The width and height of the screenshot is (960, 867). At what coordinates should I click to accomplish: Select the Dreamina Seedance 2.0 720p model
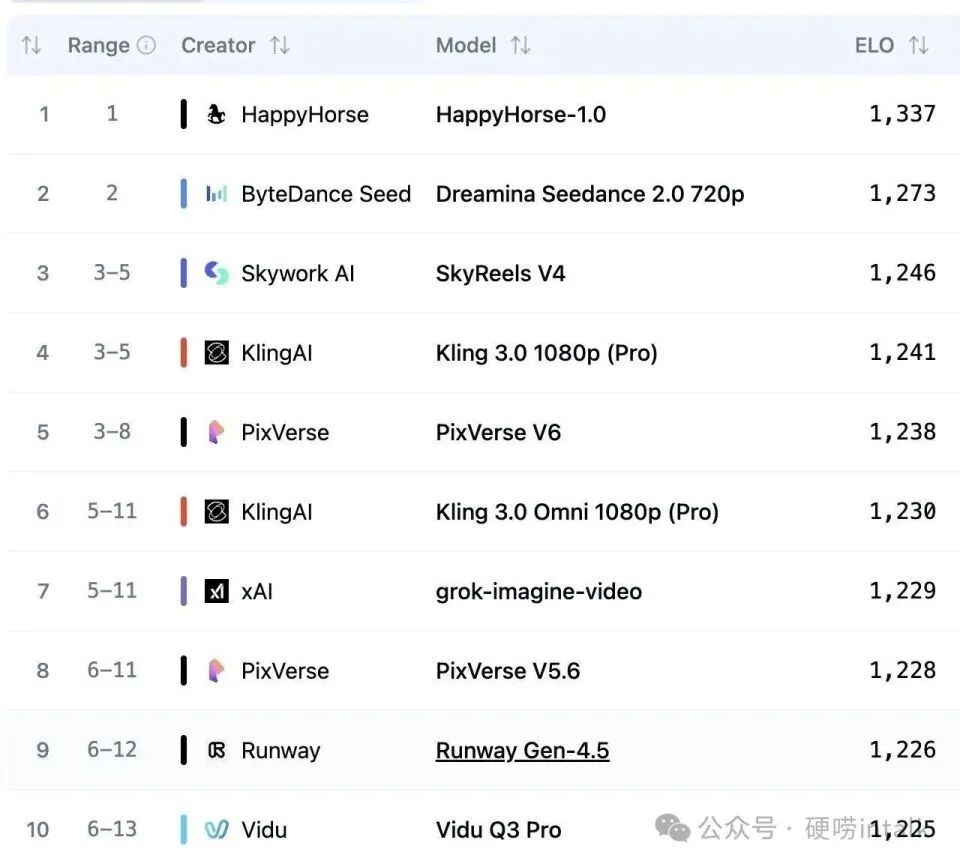pyautogui.click(x=590, y=194)
